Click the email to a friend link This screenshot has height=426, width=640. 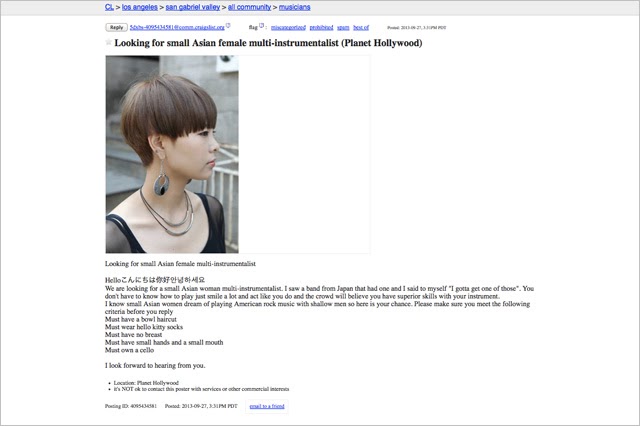(267, 406)
